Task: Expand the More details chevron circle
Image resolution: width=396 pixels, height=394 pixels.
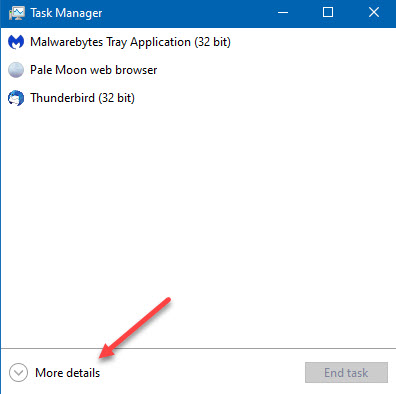Action: coord(18,373)
